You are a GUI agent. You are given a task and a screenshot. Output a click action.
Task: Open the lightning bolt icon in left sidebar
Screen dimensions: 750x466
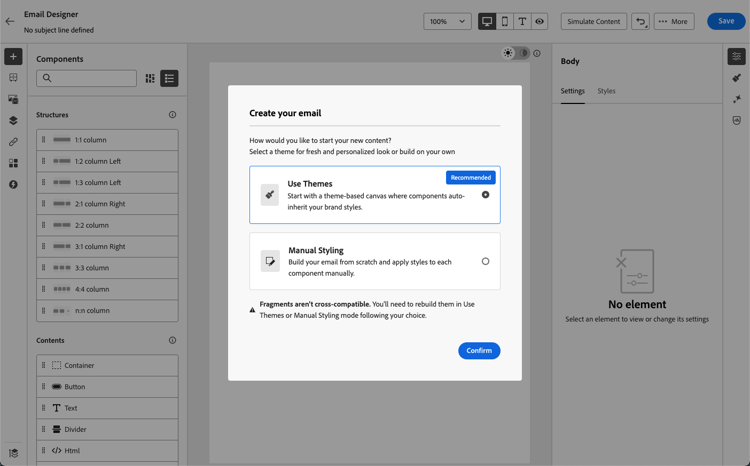coord(13,185)
